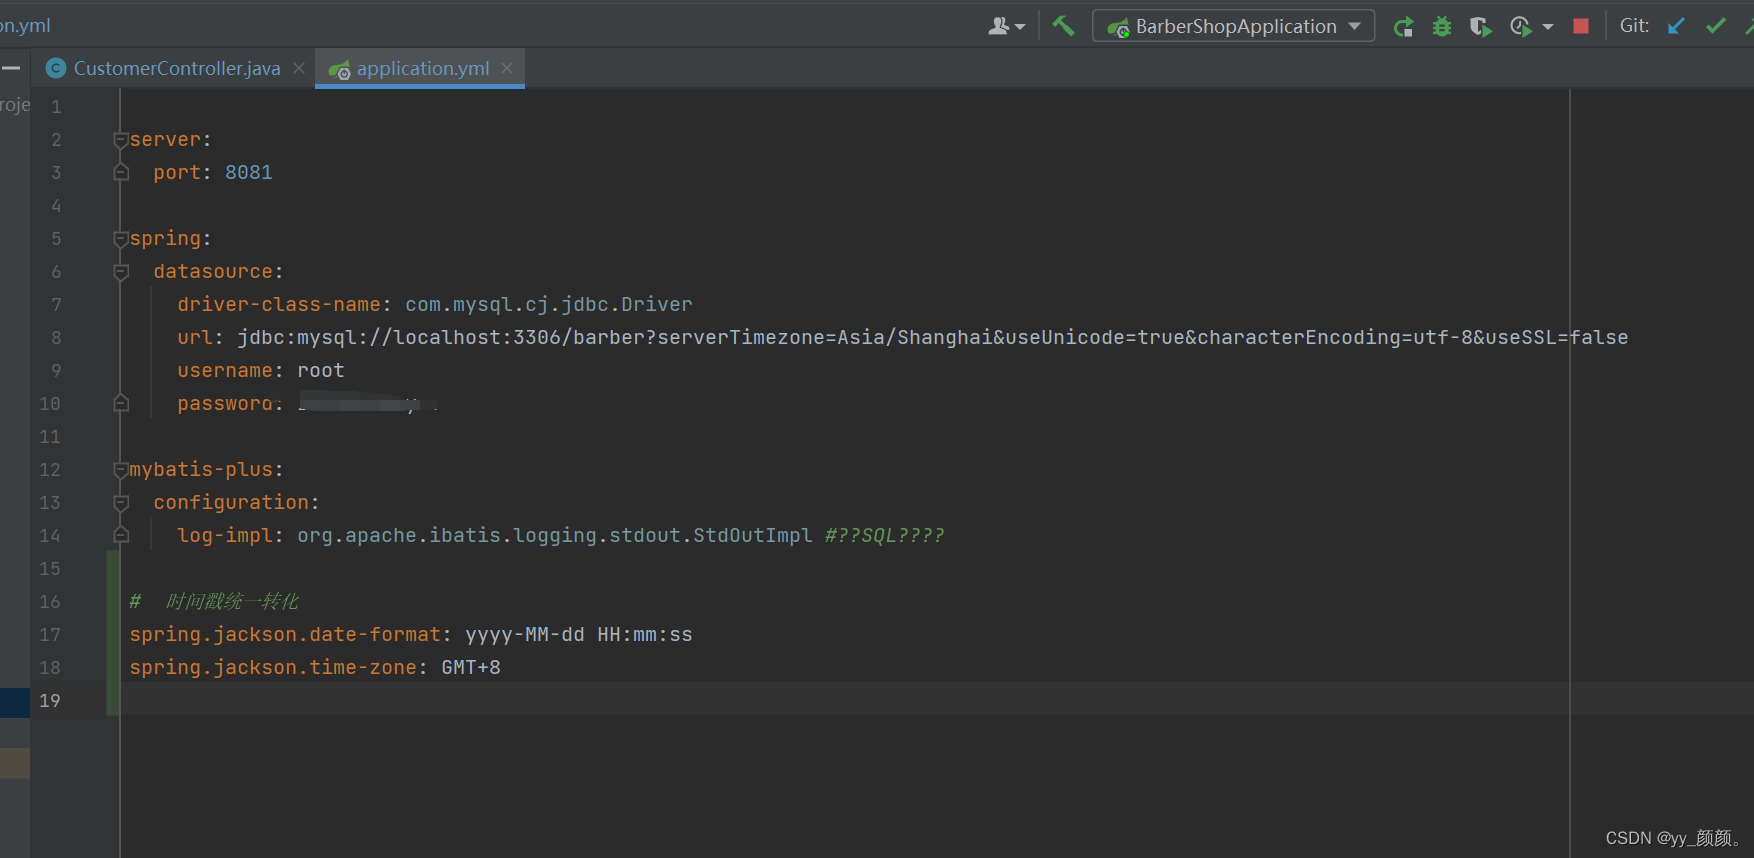
Task: Click com.mysql.cj.jdbc.Driver value
Action: click(549, 304)
